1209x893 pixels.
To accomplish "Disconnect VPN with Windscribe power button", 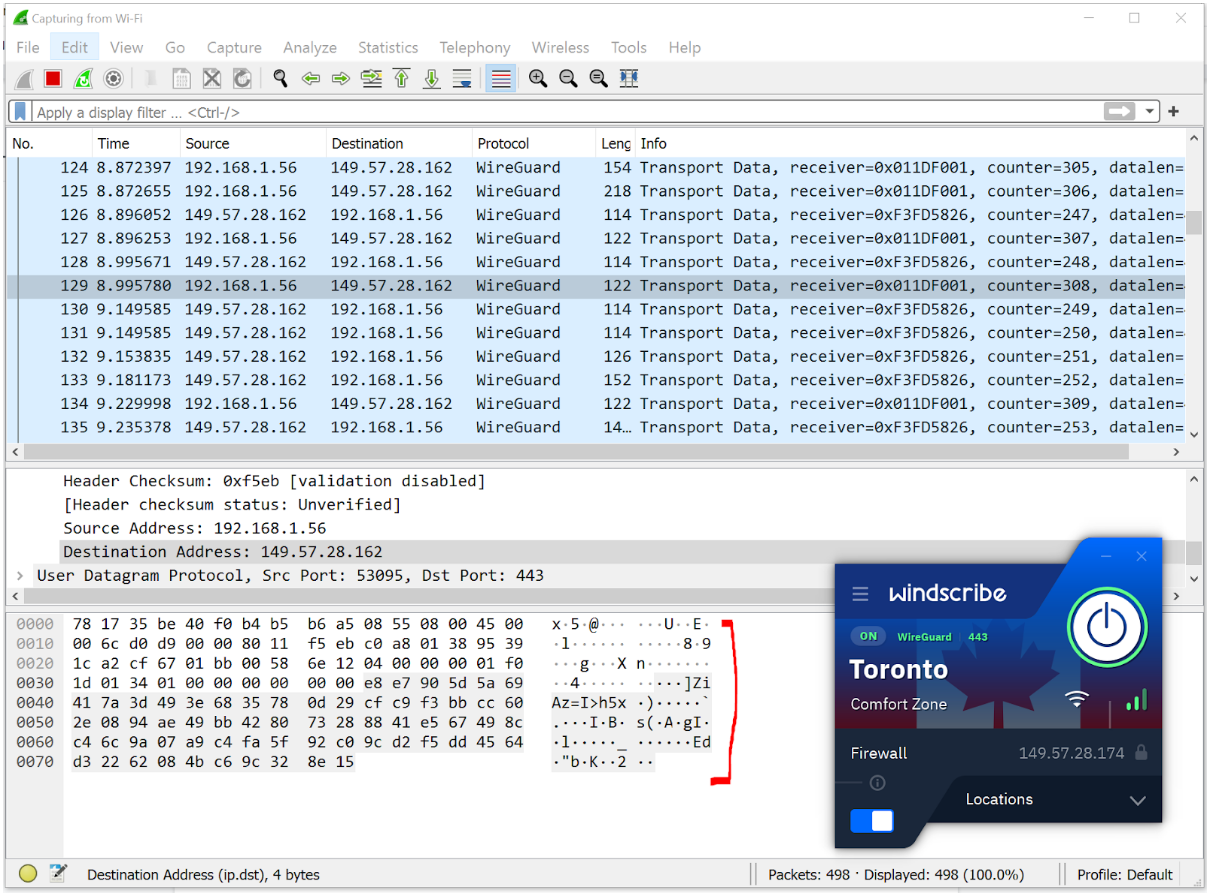I will [x=1106, y=626].
